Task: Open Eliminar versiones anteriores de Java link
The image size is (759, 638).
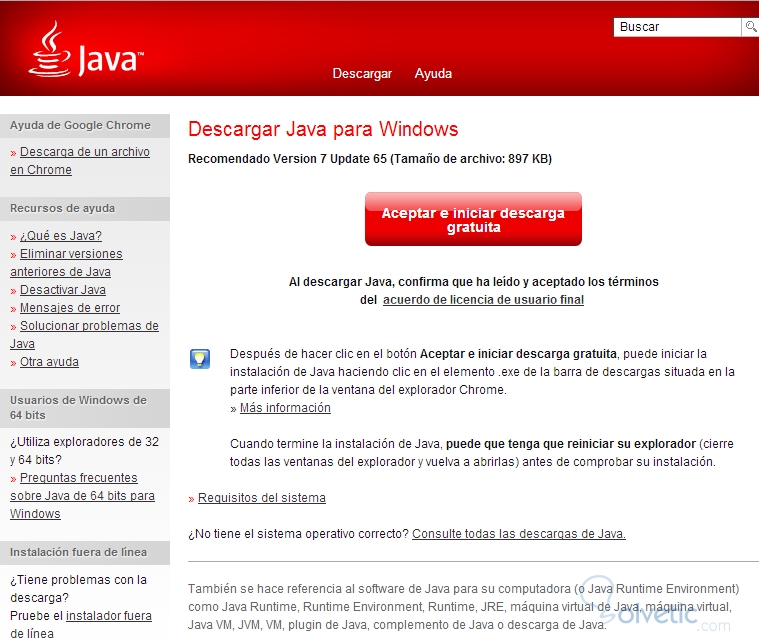Action: click(x=66, y=263)
